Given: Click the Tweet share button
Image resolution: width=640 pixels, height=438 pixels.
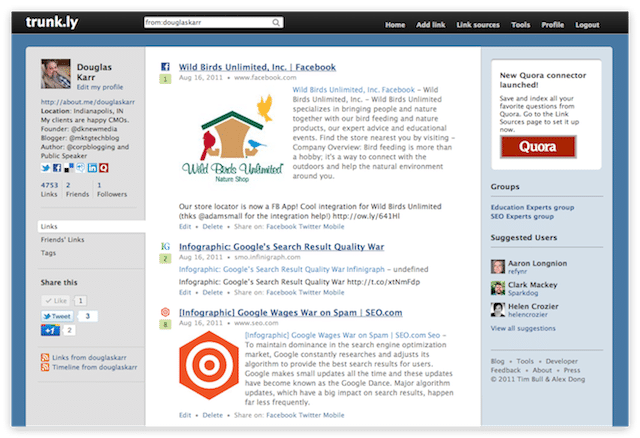Looking at the screenshot, I should (58, 316).
